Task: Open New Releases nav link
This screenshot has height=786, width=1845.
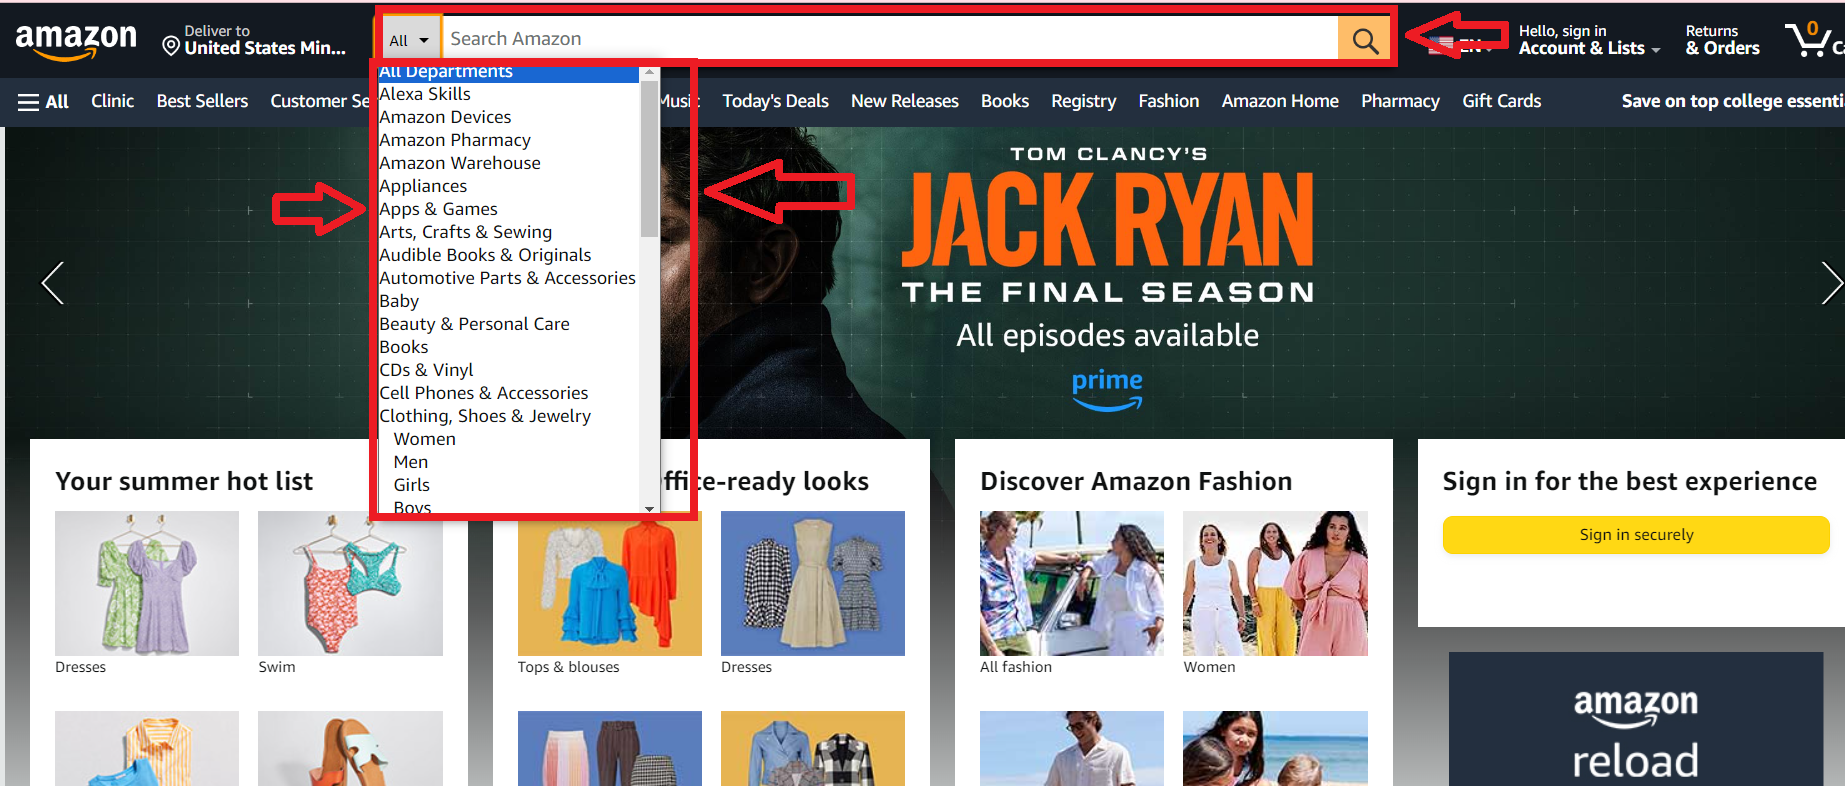Action: [905, 101]
